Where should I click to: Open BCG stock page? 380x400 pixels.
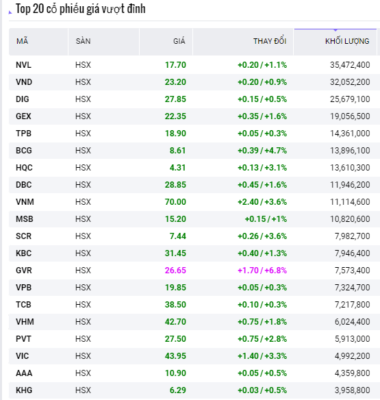pos(24,150)
